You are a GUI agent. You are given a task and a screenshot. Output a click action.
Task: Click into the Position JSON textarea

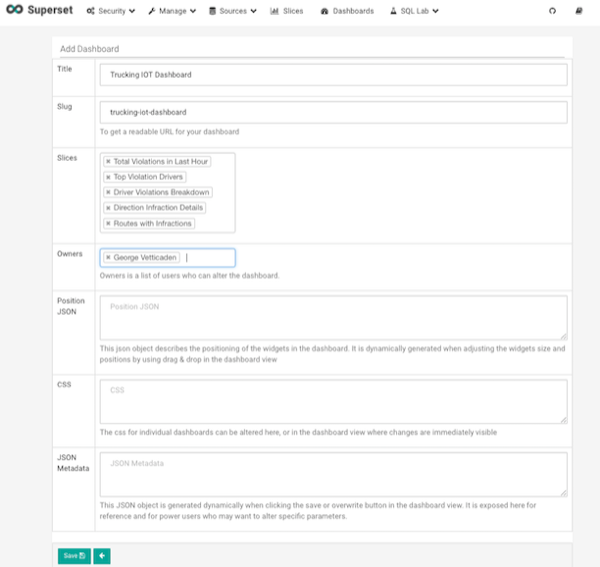(x=333, y=317)
